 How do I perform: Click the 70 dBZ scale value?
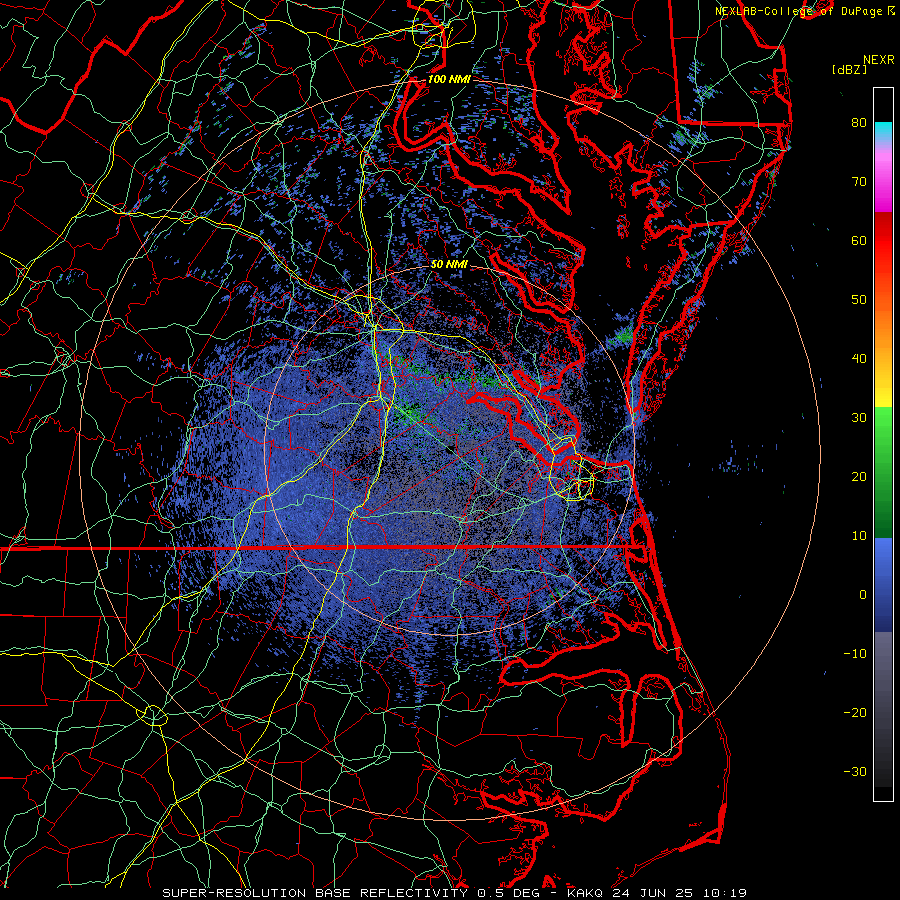(859, 181)
